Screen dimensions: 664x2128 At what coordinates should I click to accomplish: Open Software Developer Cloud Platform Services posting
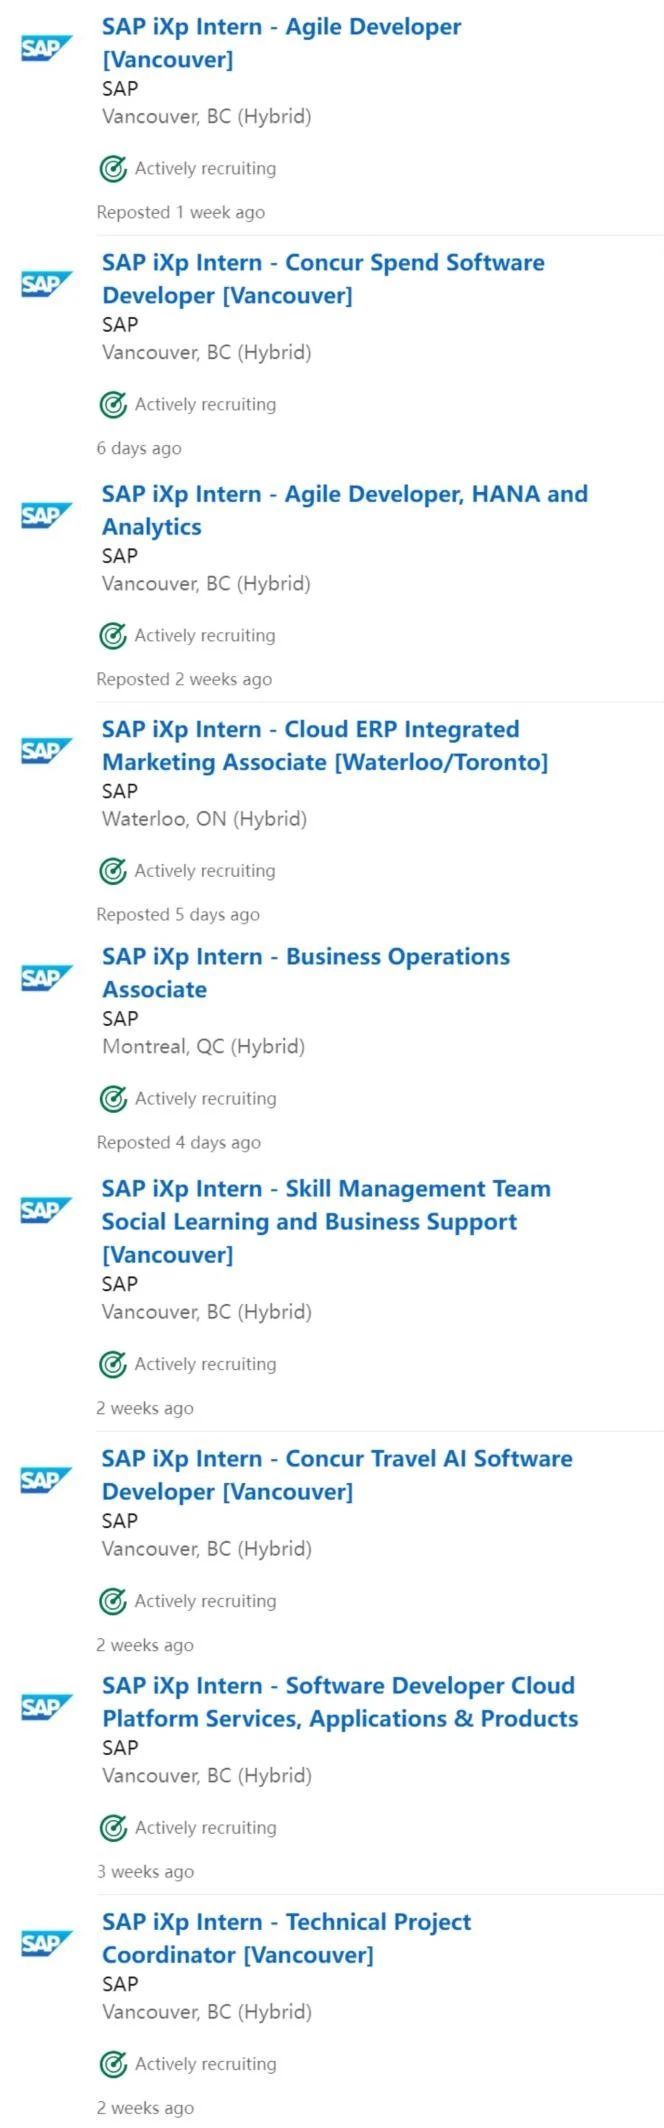pyautogui.click(x=340, y=1702)
